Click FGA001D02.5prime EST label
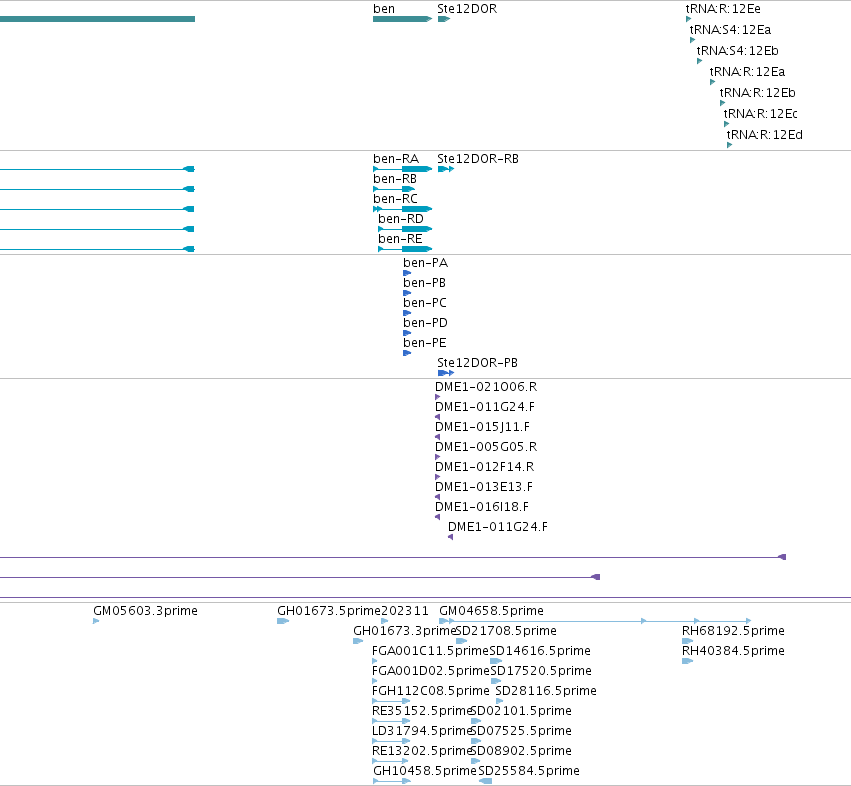Image resolution: width=851 pixels, height=786 pixels. click(431, 671)
